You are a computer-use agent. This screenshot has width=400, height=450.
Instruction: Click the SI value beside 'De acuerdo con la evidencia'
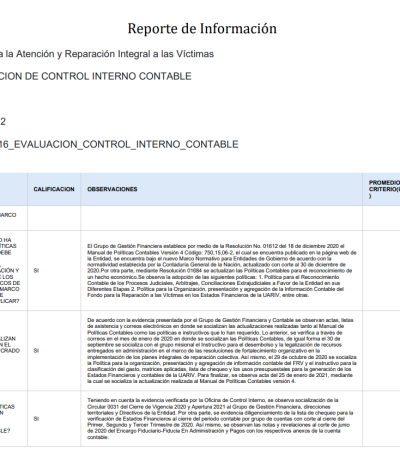[36, 350]
